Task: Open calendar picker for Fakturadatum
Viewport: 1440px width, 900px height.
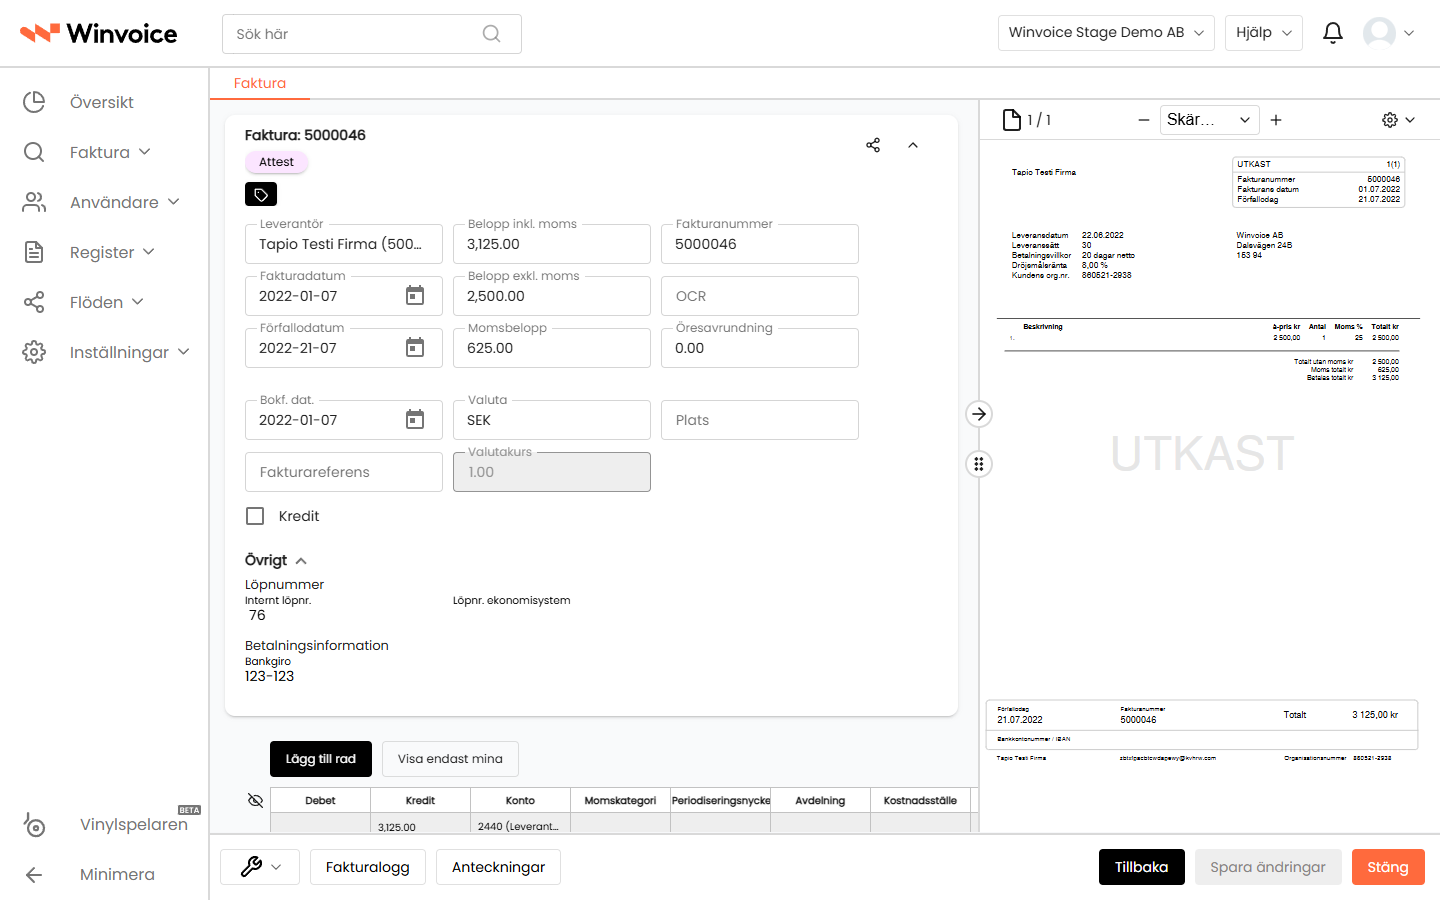Action: [x=415, y=296]
